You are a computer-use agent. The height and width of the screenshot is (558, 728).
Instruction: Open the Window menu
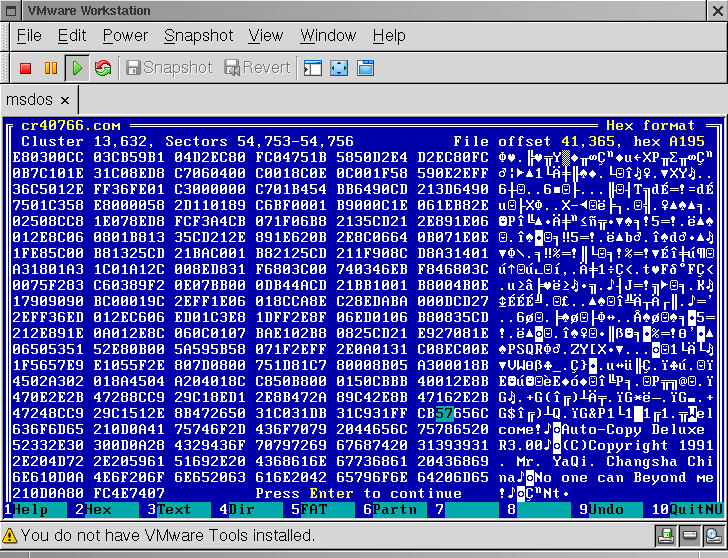click(328, 36)
